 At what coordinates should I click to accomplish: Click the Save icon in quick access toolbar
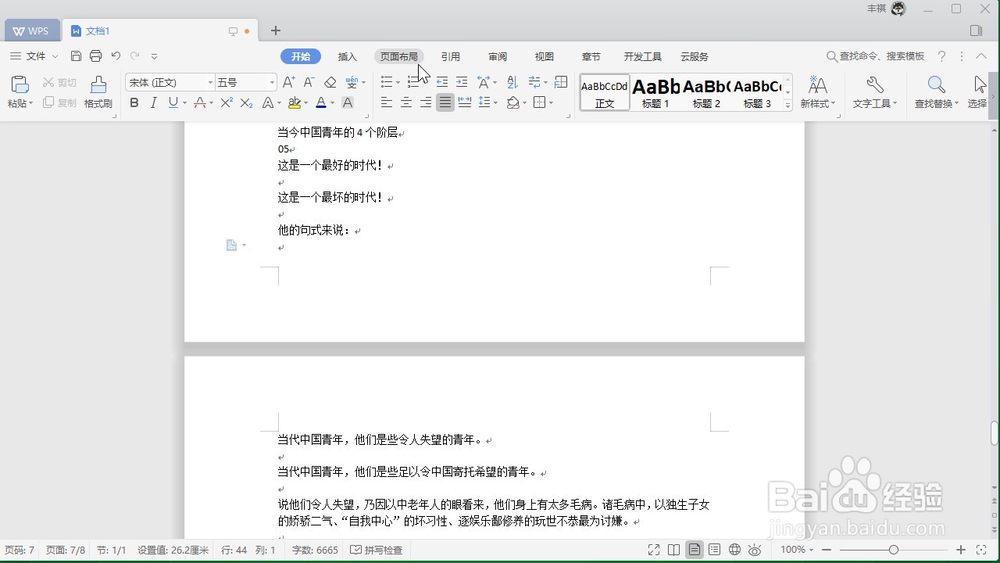tap(76, 56)
